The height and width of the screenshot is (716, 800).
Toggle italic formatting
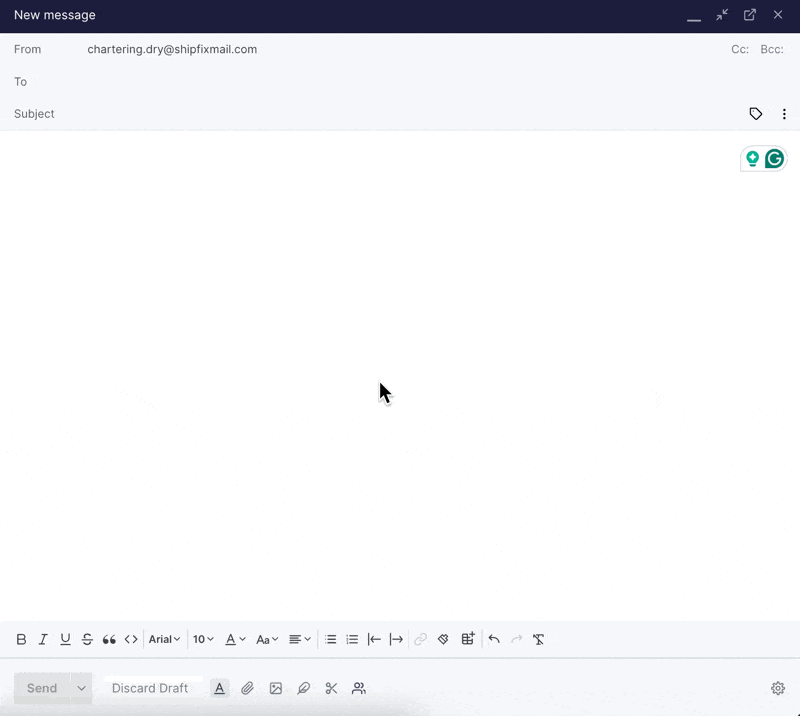tap(43, 639)
